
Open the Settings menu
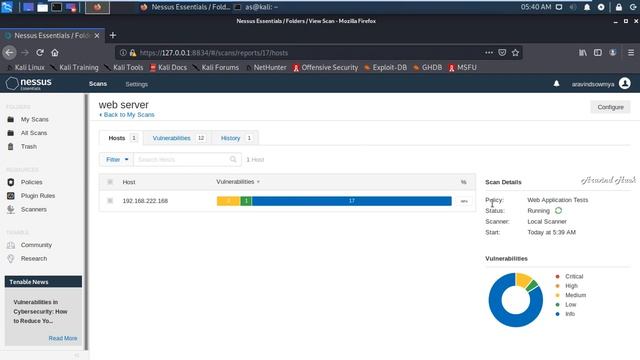(137, 84)
